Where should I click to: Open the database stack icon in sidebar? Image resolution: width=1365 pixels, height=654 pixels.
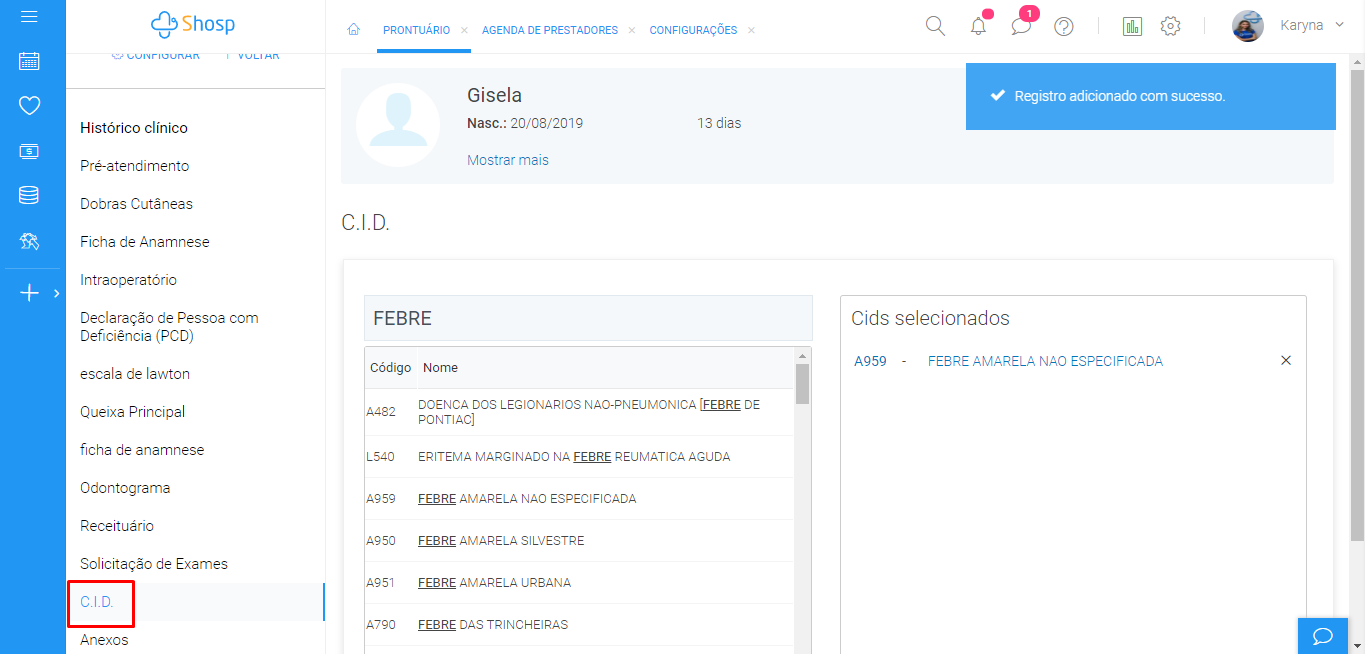[29, 195]
